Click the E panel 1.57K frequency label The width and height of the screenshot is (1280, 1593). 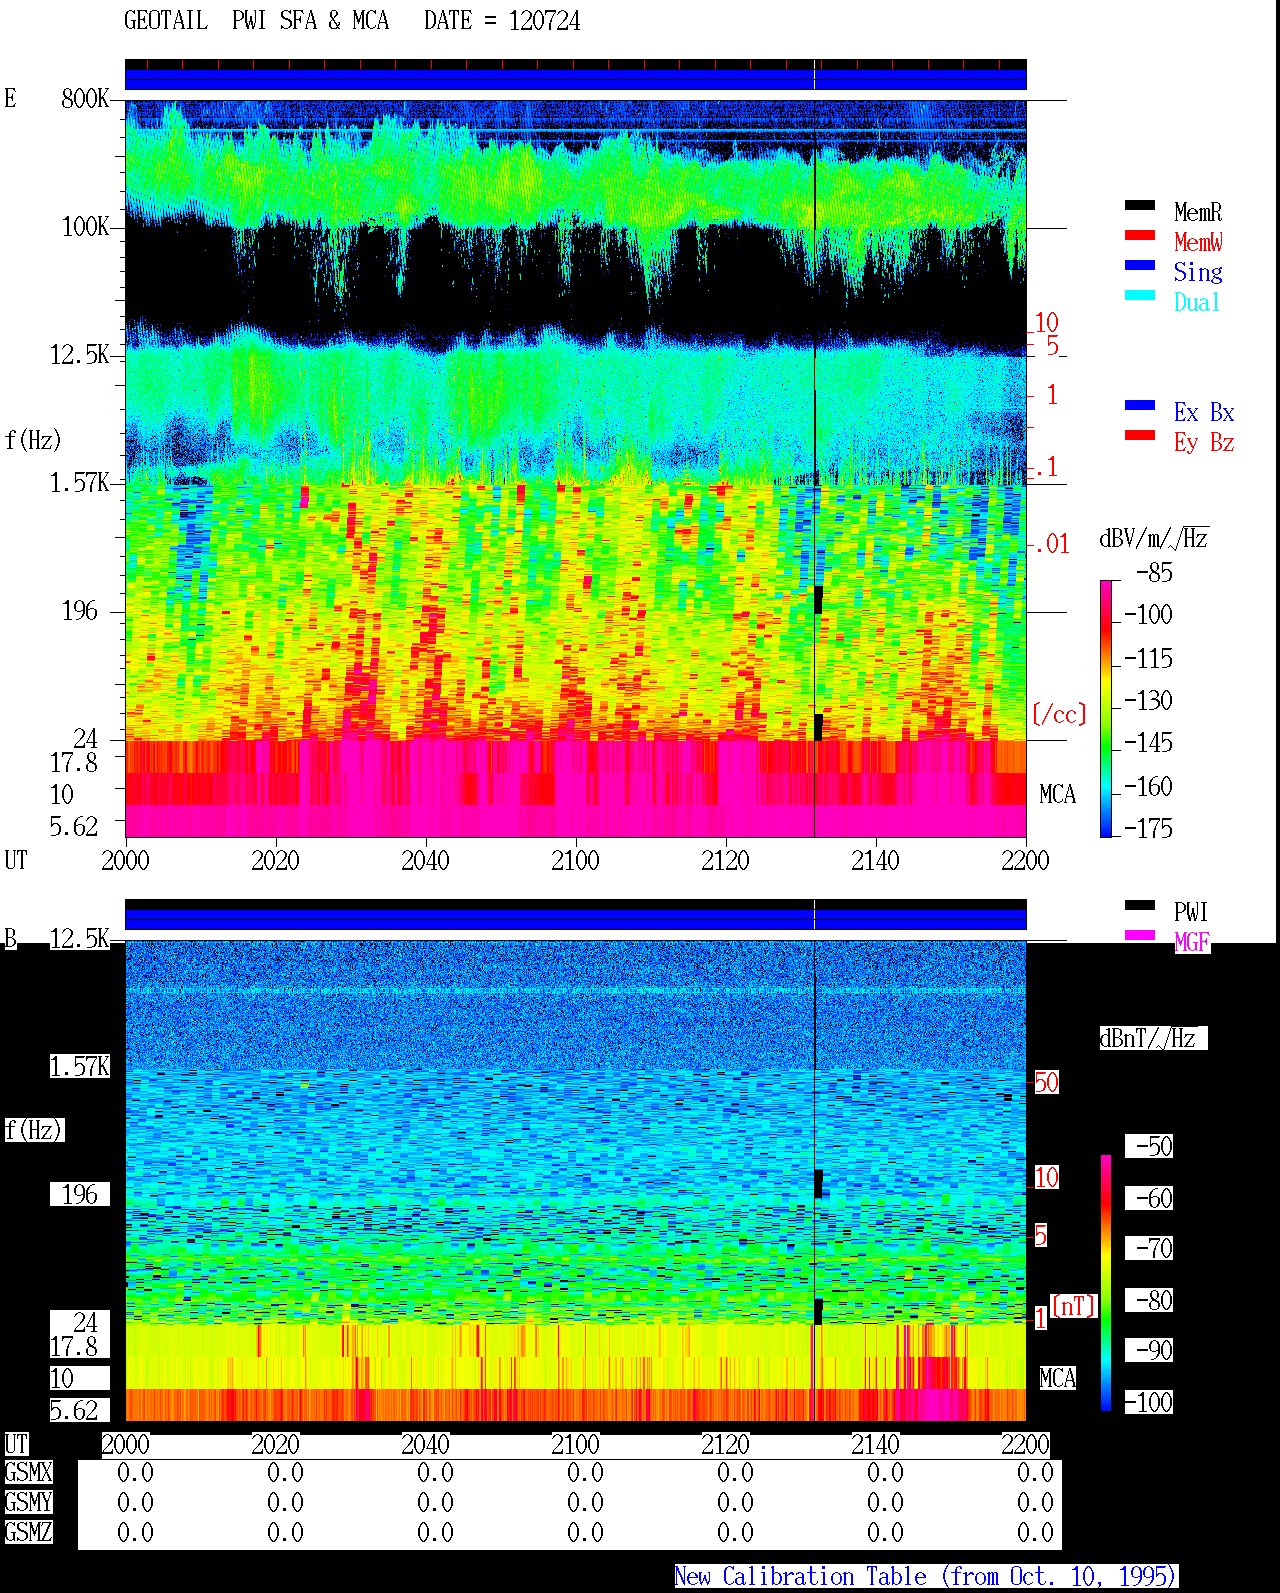pos(79,483)
